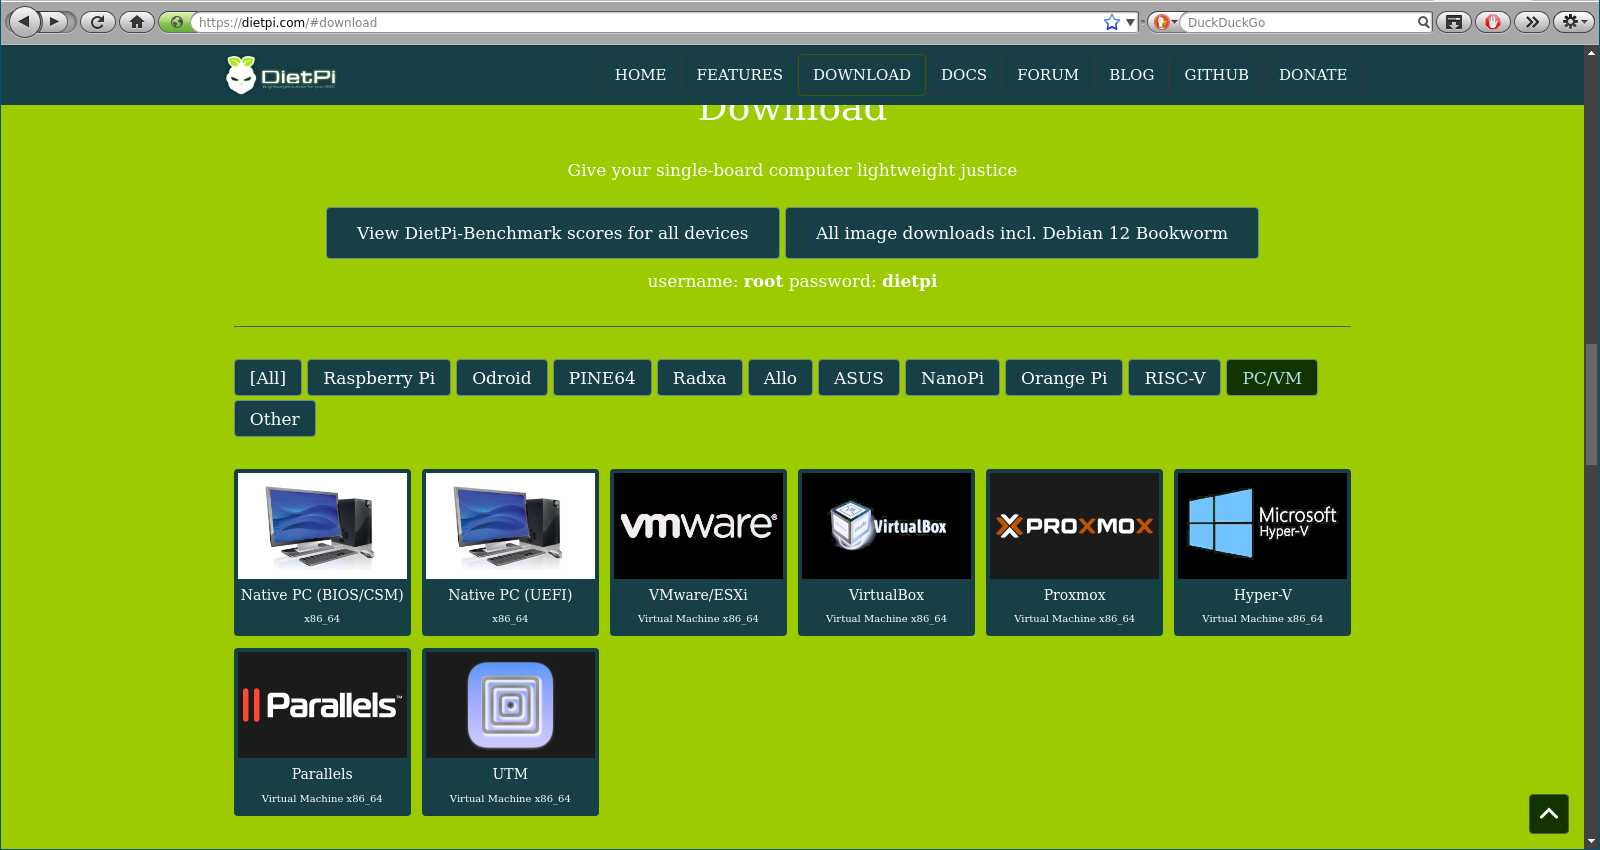Open the HOME menu item
The width and height of the screenshot is (1600, 850).
point(640,75)
